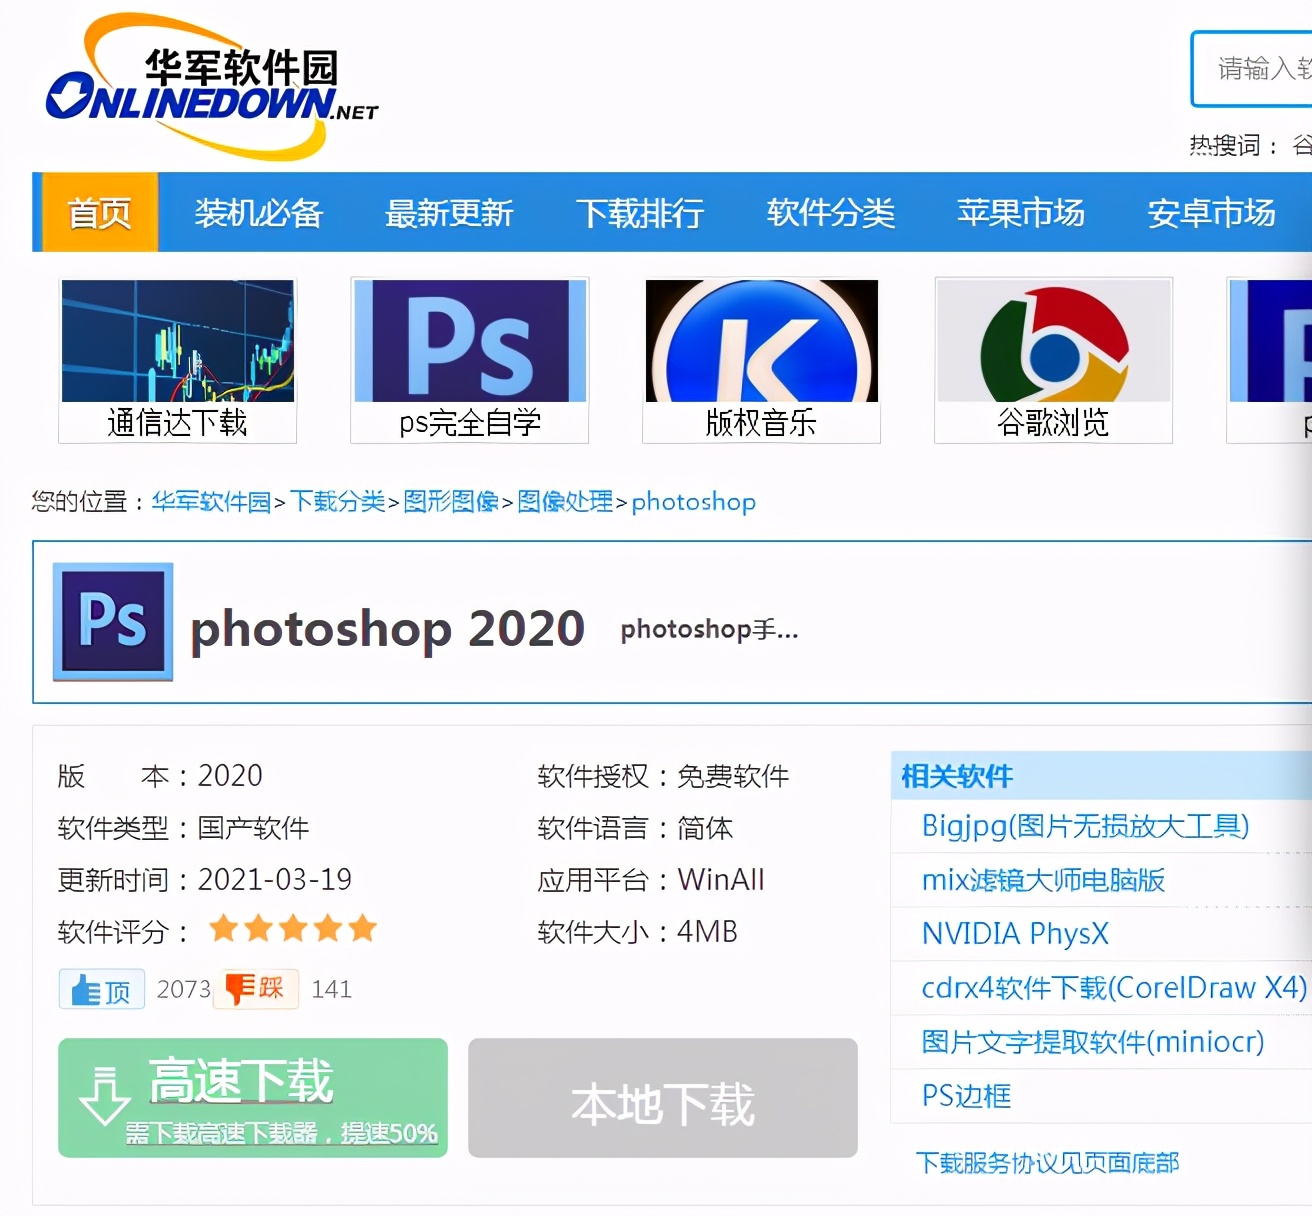
Task: Open the PS边框 link
Action: [964, 1096]
